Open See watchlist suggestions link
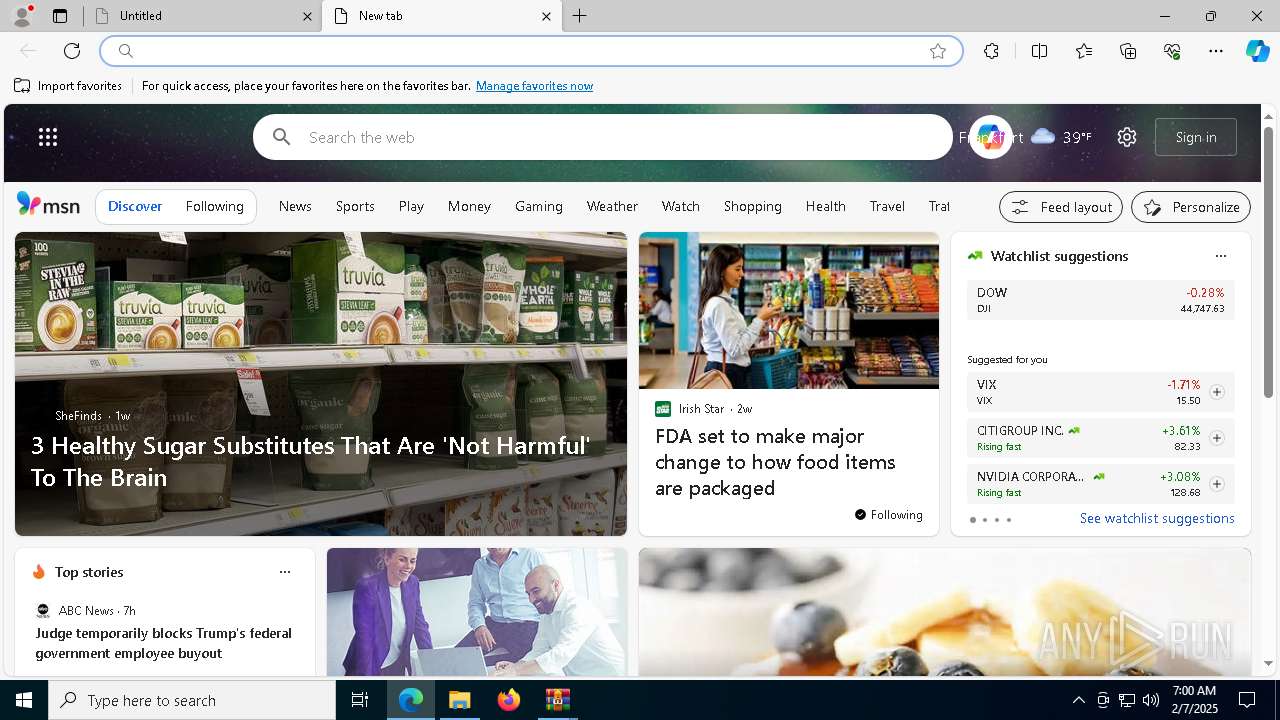 point(1157,518)
